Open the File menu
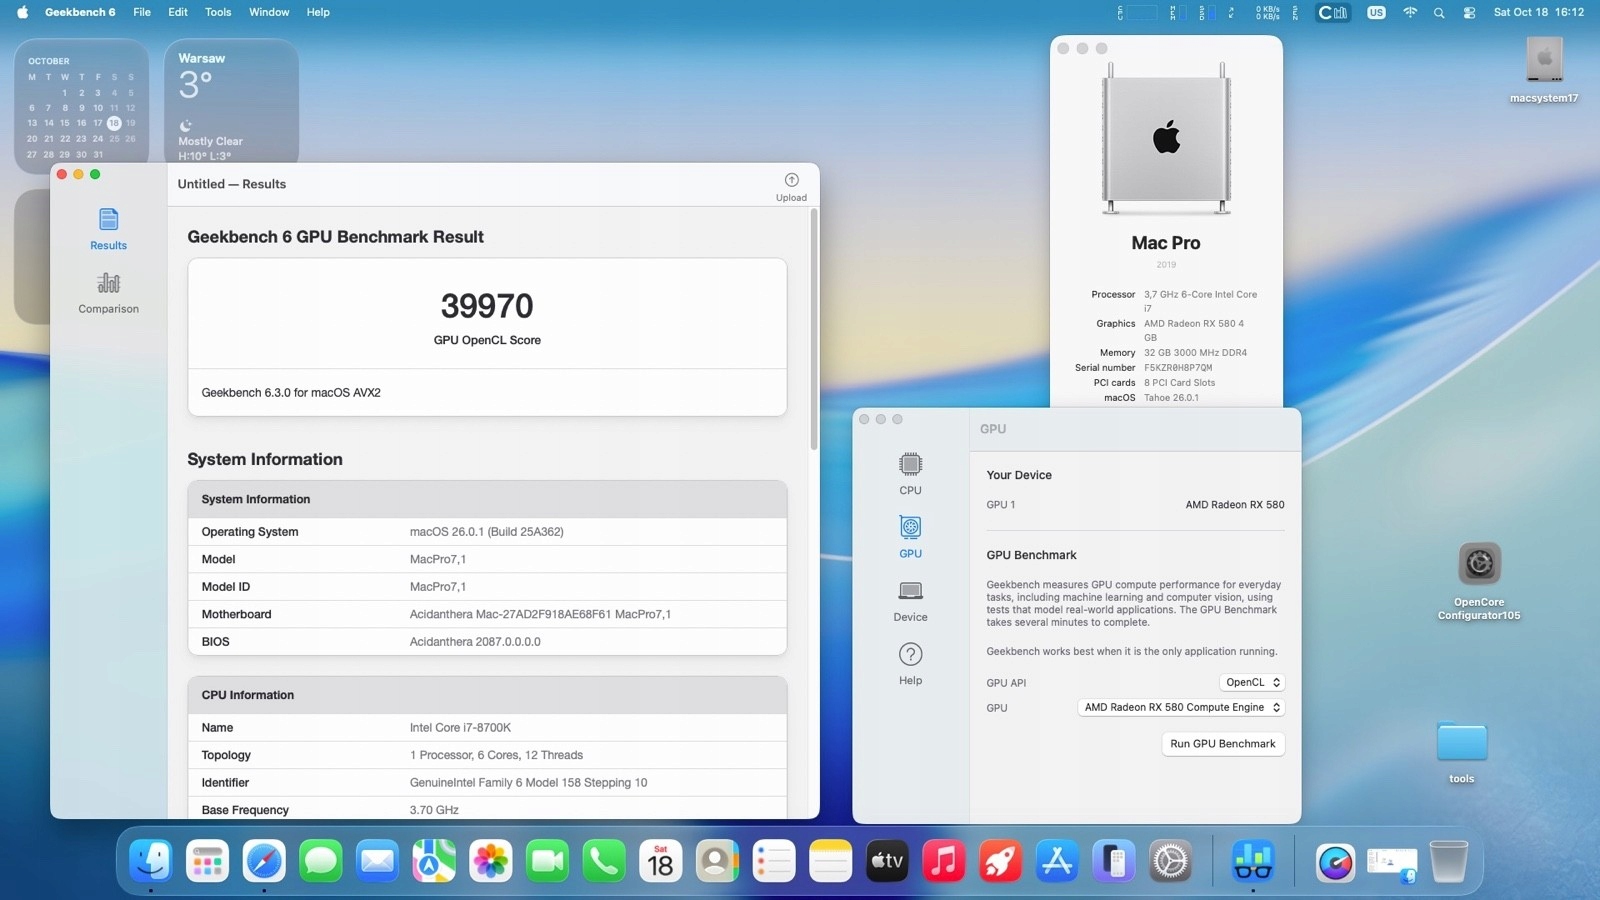The image size is (1600, 900). coord(142,12)
